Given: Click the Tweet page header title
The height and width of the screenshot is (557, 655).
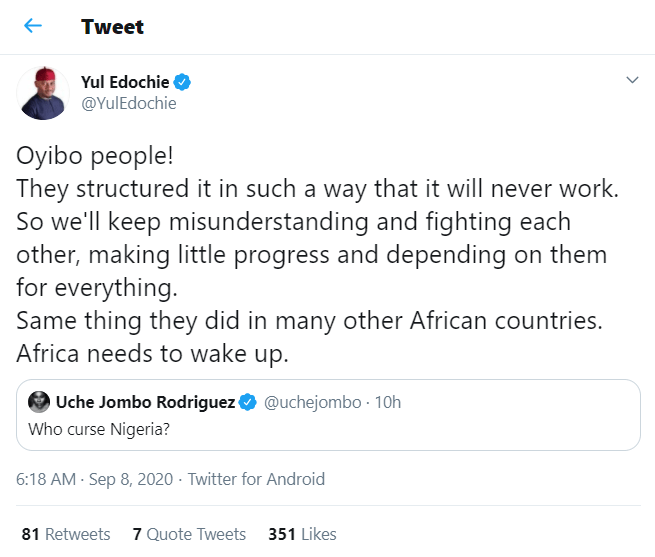Looking at the screenshot, I should [x=113, y=27].
